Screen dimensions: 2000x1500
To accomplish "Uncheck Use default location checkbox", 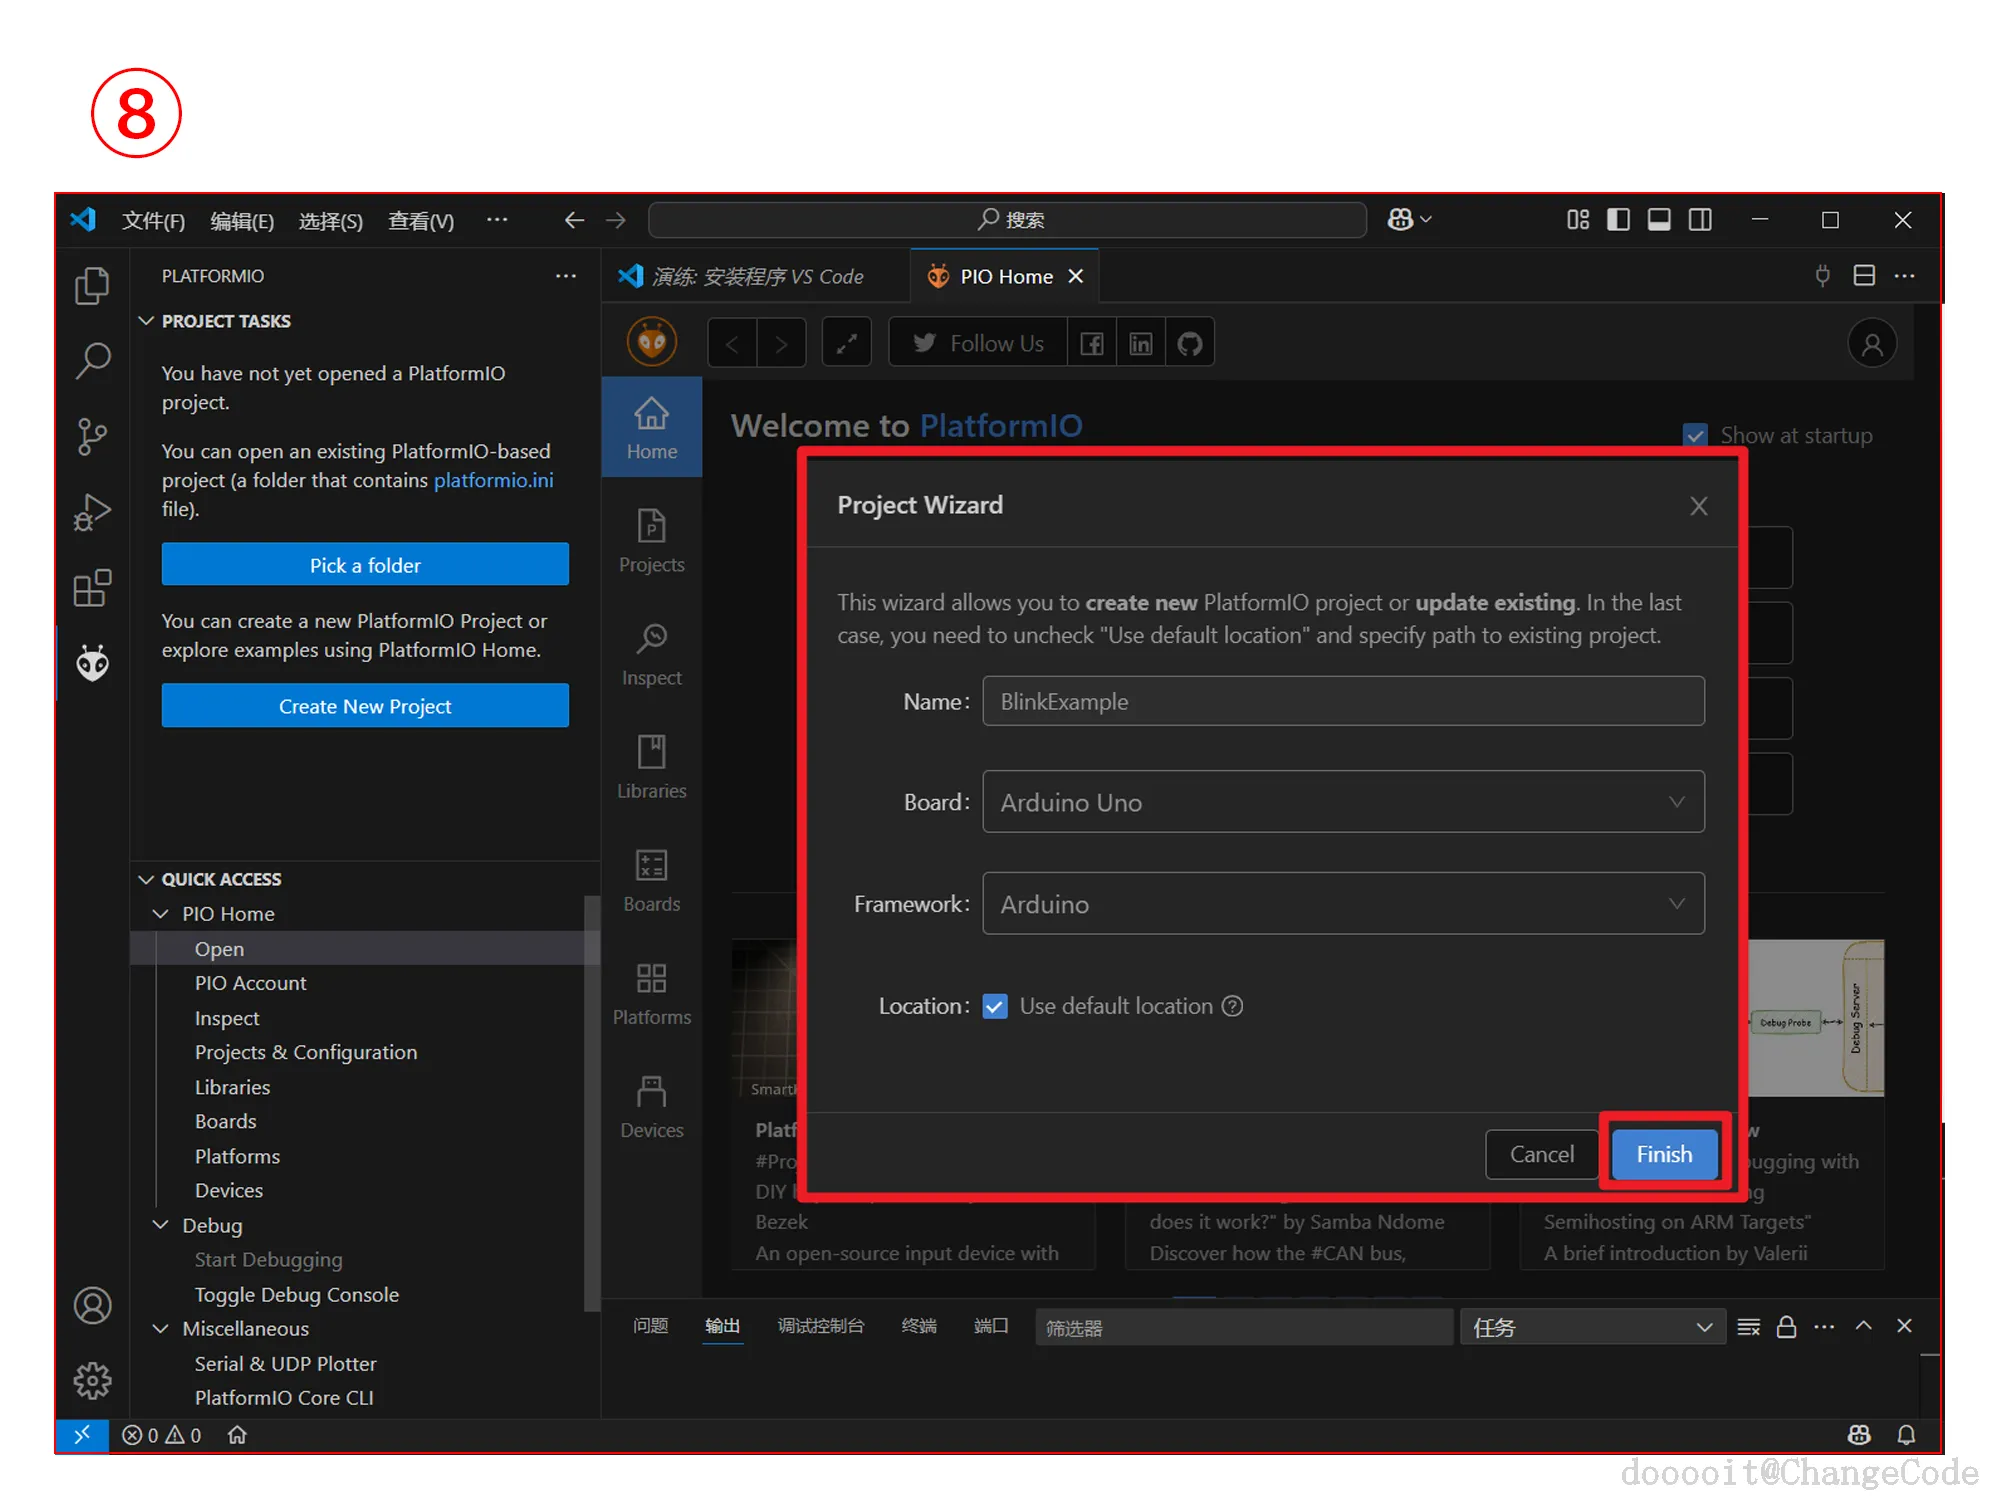I will (x=995, y=1006).
